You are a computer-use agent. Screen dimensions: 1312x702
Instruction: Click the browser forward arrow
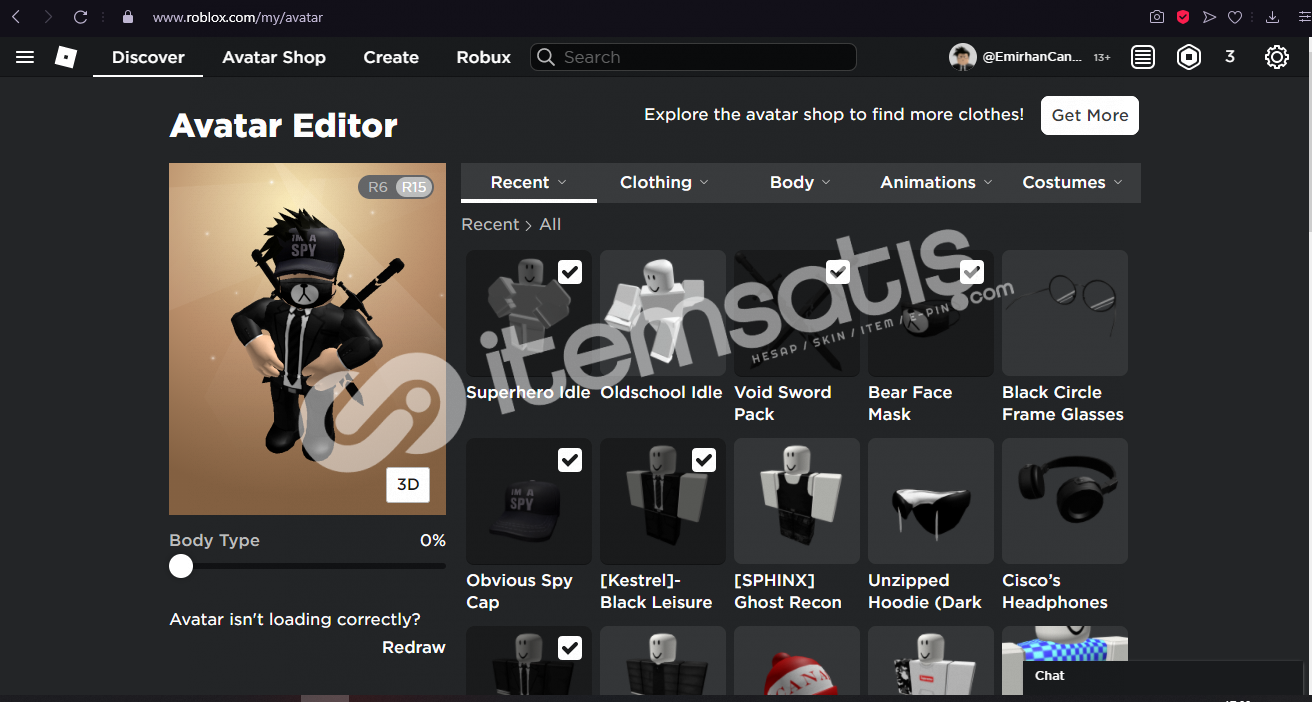[48, 17]
